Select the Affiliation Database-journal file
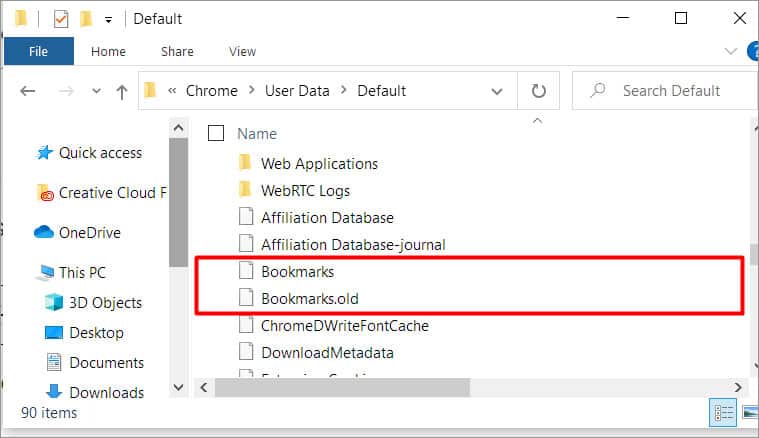This screenshot has width=759, height=438. (353, 245)
